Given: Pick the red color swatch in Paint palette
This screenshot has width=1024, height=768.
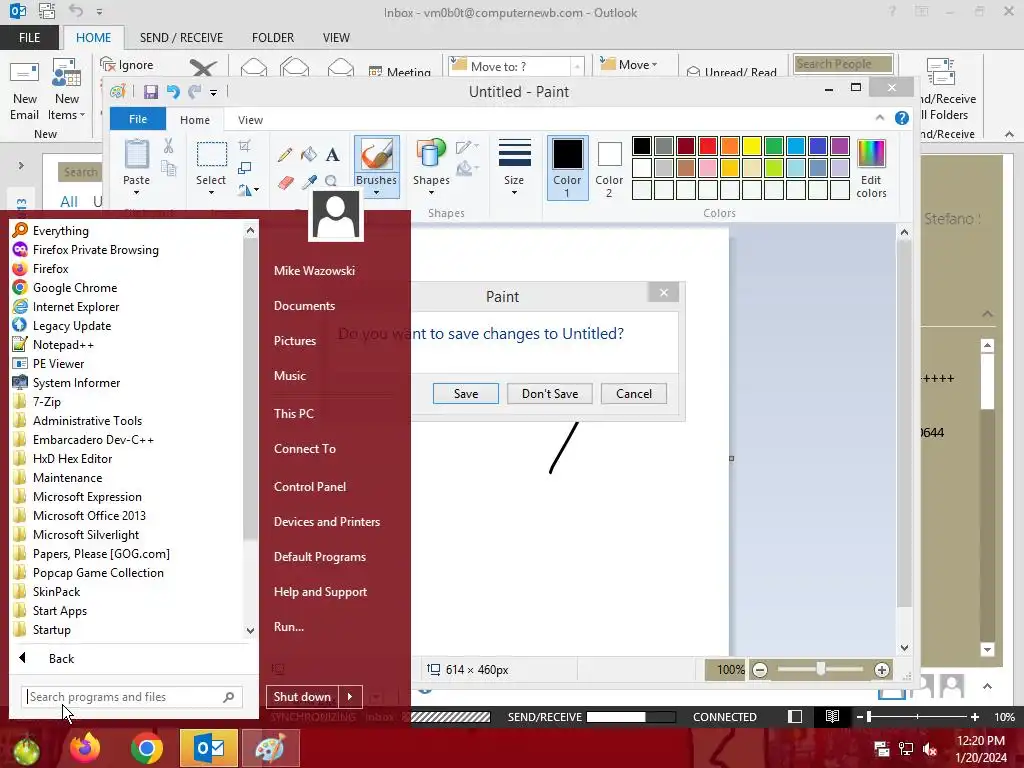Looking at the screenshot, I should 707,146.
